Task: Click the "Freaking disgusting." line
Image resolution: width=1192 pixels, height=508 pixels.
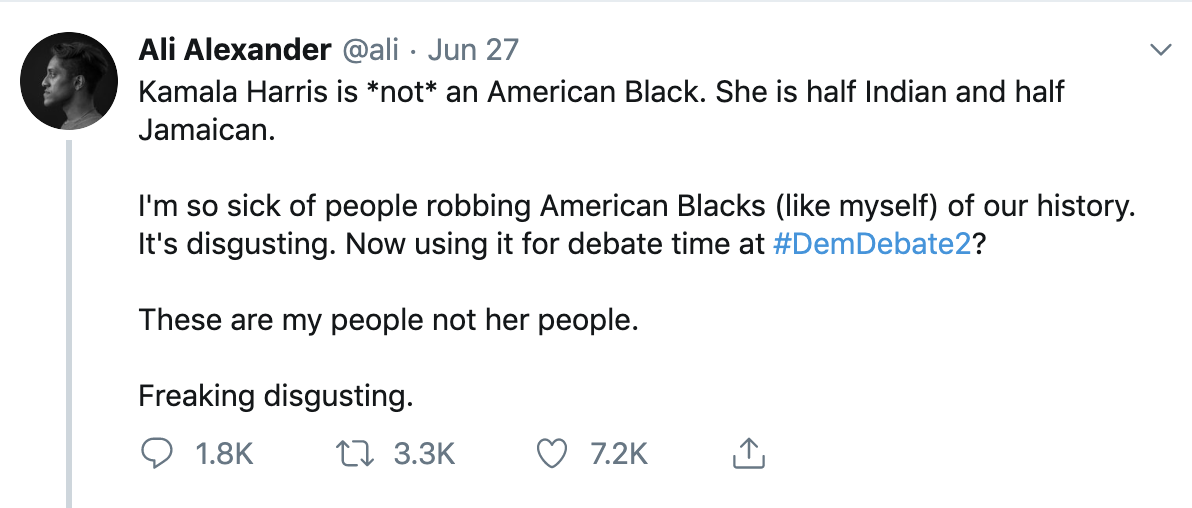Action: pos(276,396)
